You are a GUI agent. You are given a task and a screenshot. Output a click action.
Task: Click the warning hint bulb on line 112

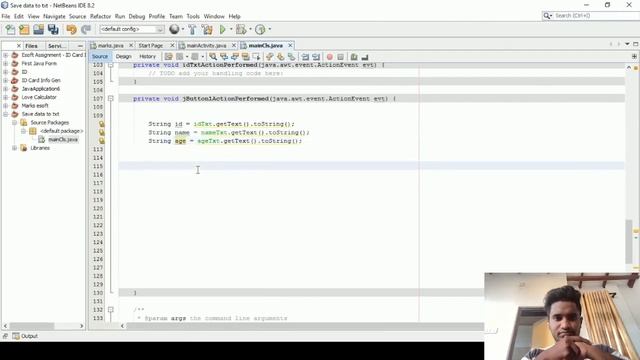[102, 141]
